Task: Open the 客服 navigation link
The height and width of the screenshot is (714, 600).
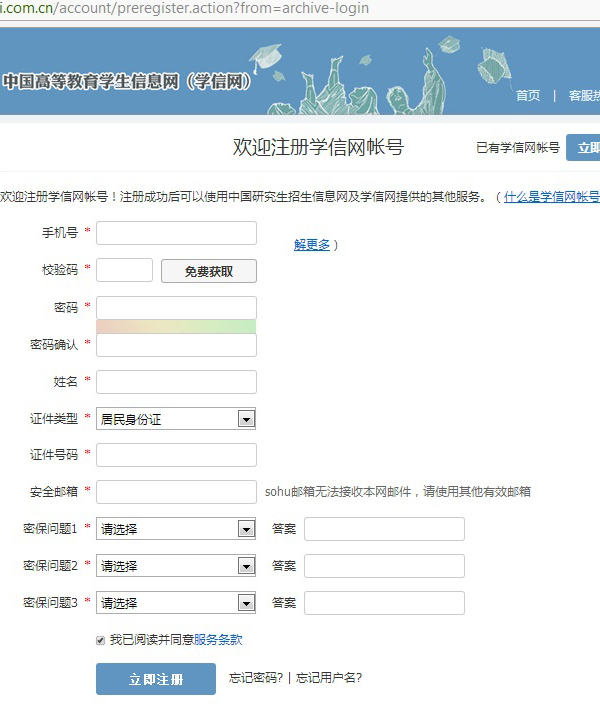Action: (583, 96)
